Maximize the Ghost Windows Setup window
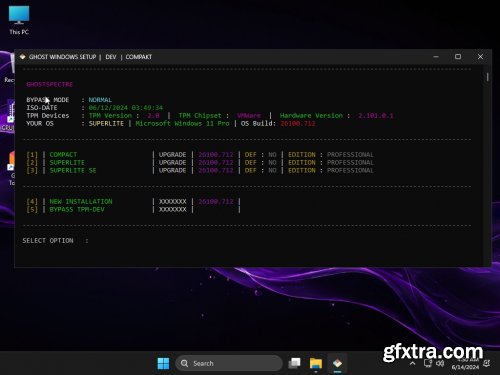 [458, 57]
